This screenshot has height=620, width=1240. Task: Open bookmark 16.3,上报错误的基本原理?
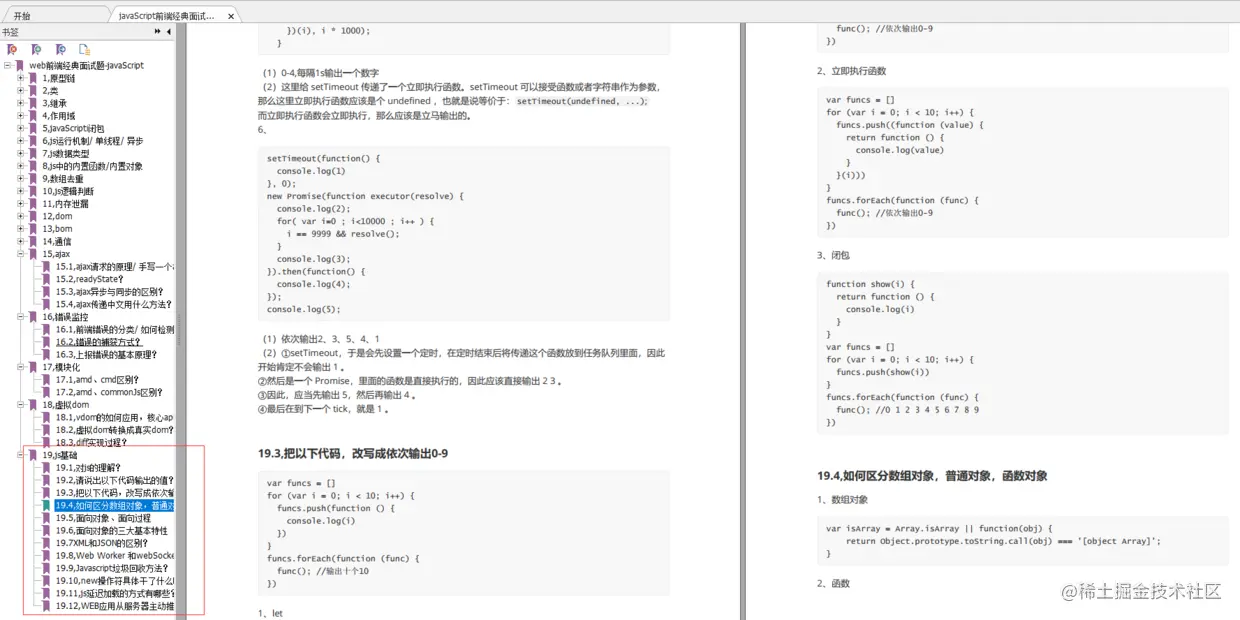coord(106,354)
